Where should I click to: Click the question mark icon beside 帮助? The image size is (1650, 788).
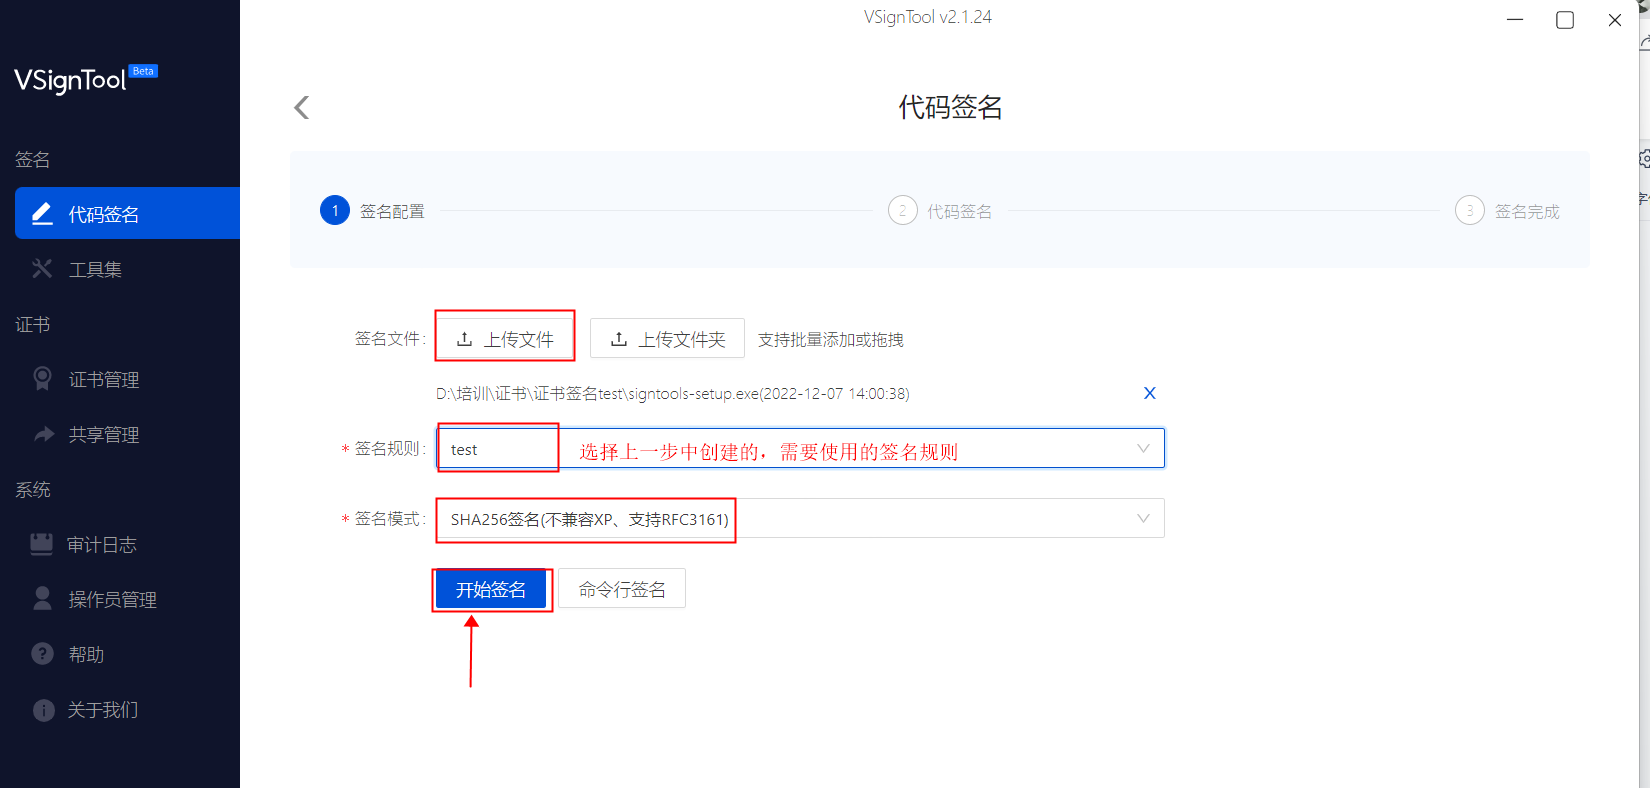tap(42, 653)
